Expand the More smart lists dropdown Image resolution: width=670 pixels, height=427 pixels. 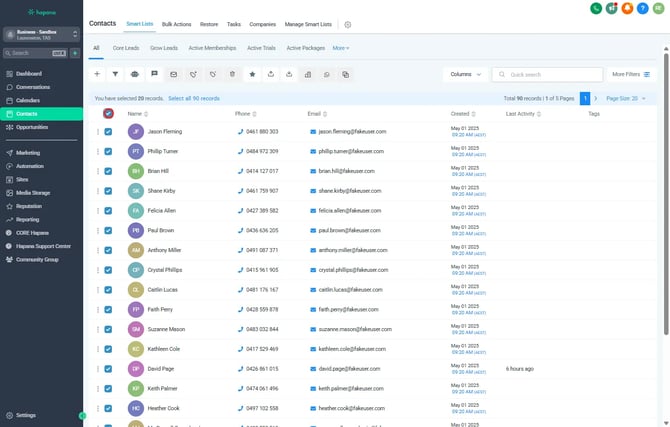pos(341,47)
